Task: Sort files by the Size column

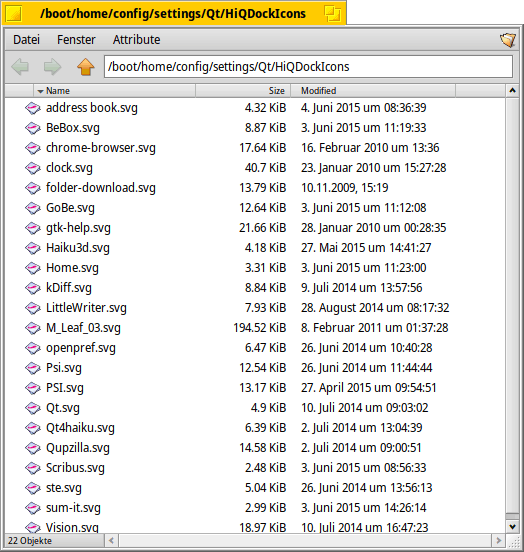Action: point(243,91)
